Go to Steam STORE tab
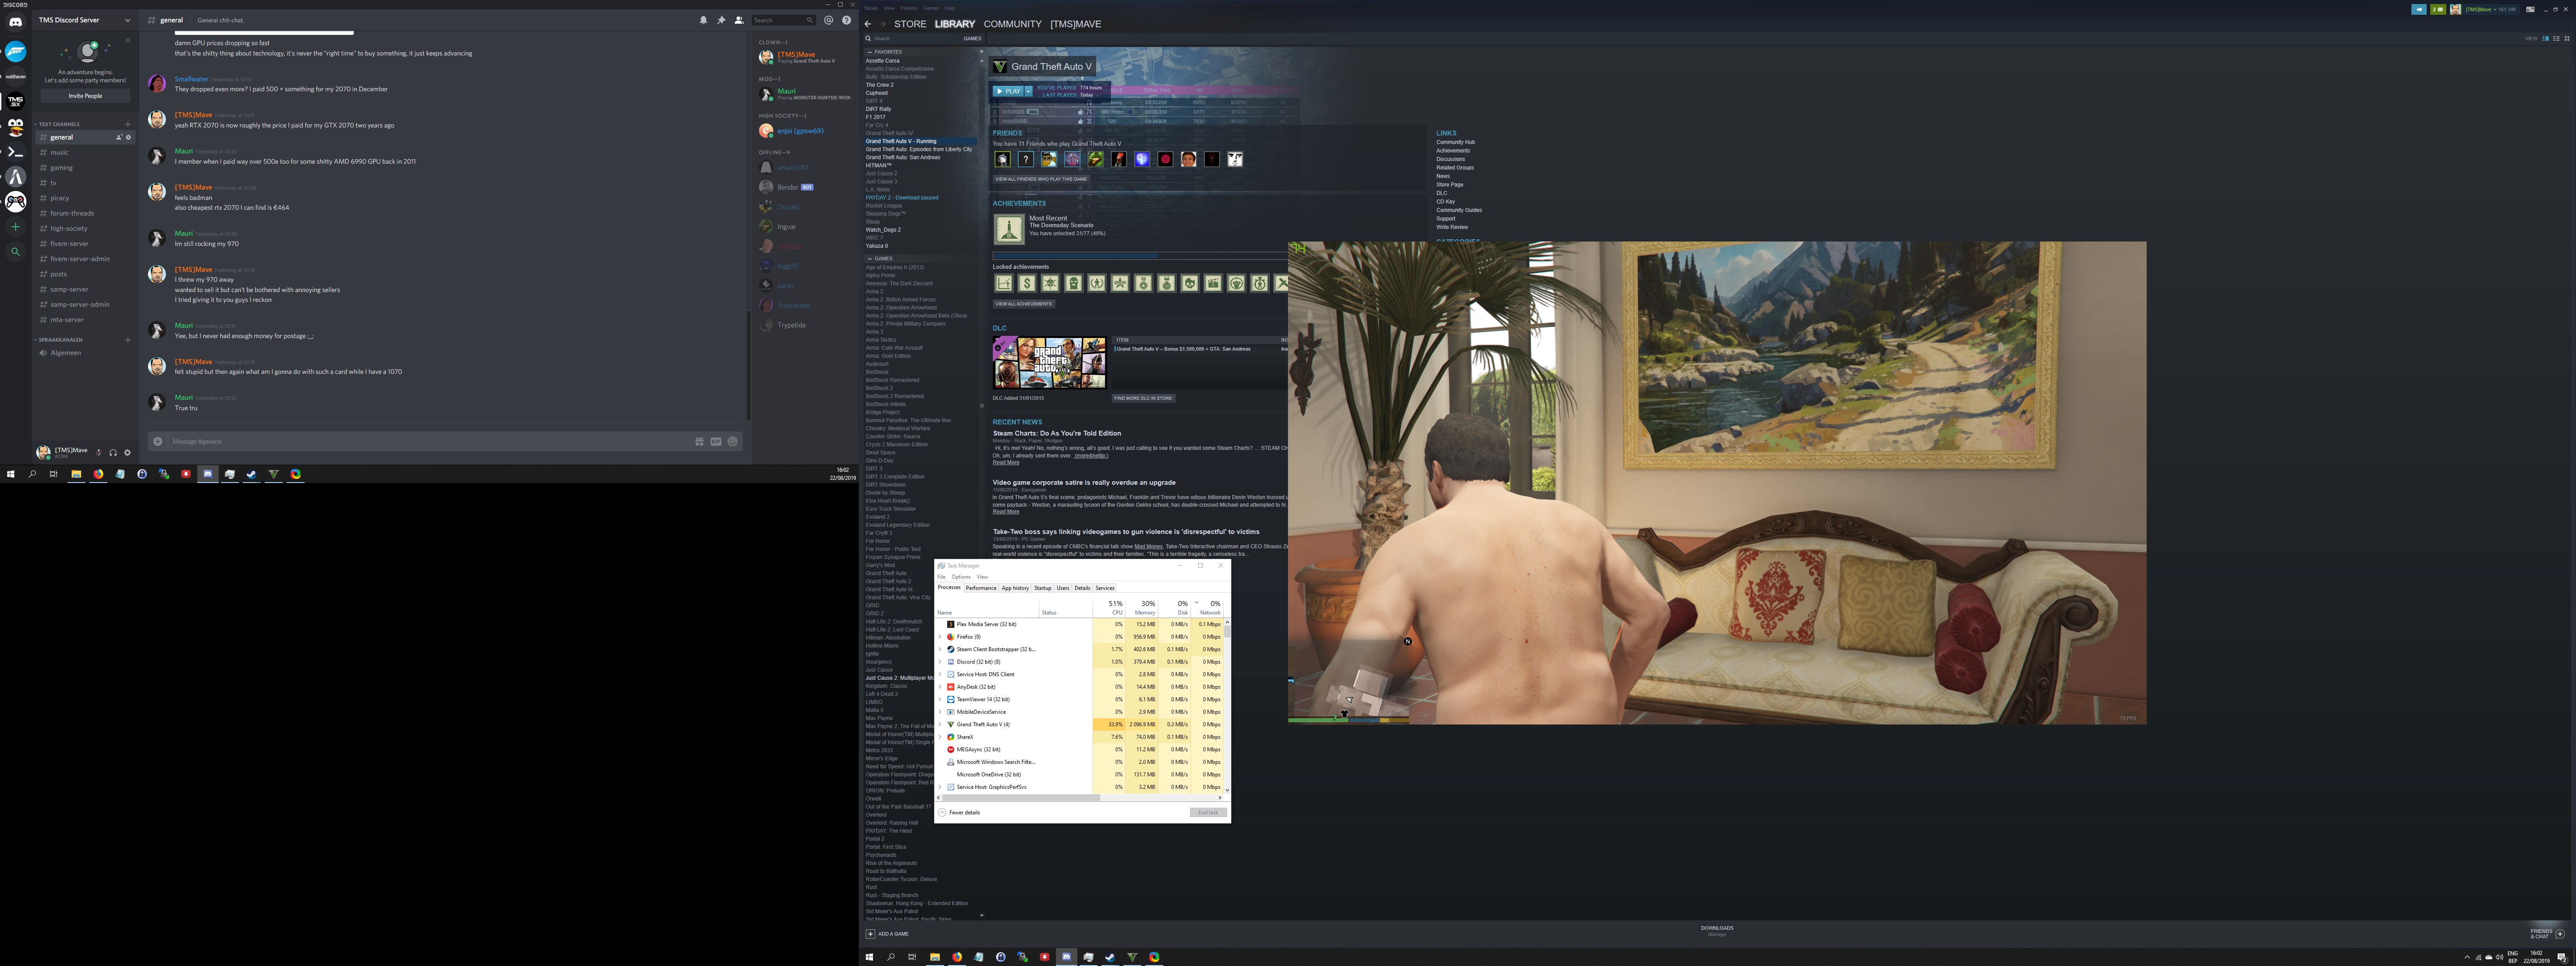Image resolution: width=2576 pixels, height=966 pixels. coord(910,24)
